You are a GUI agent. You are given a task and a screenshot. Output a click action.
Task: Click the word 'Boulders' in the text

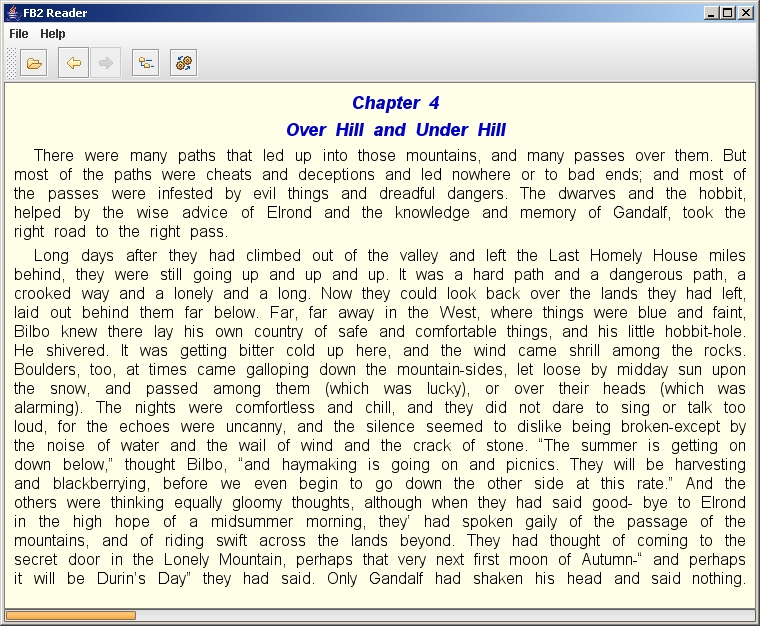click(x=45, y=370)
